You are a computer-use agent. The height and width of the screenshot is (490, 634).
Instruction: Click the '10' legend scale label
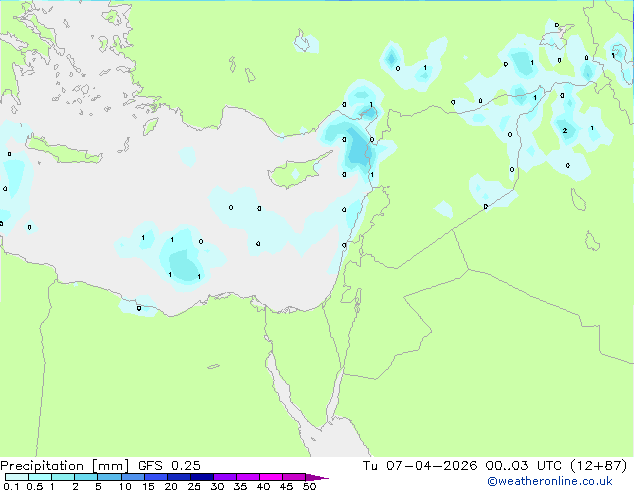[x=125, y=486]
